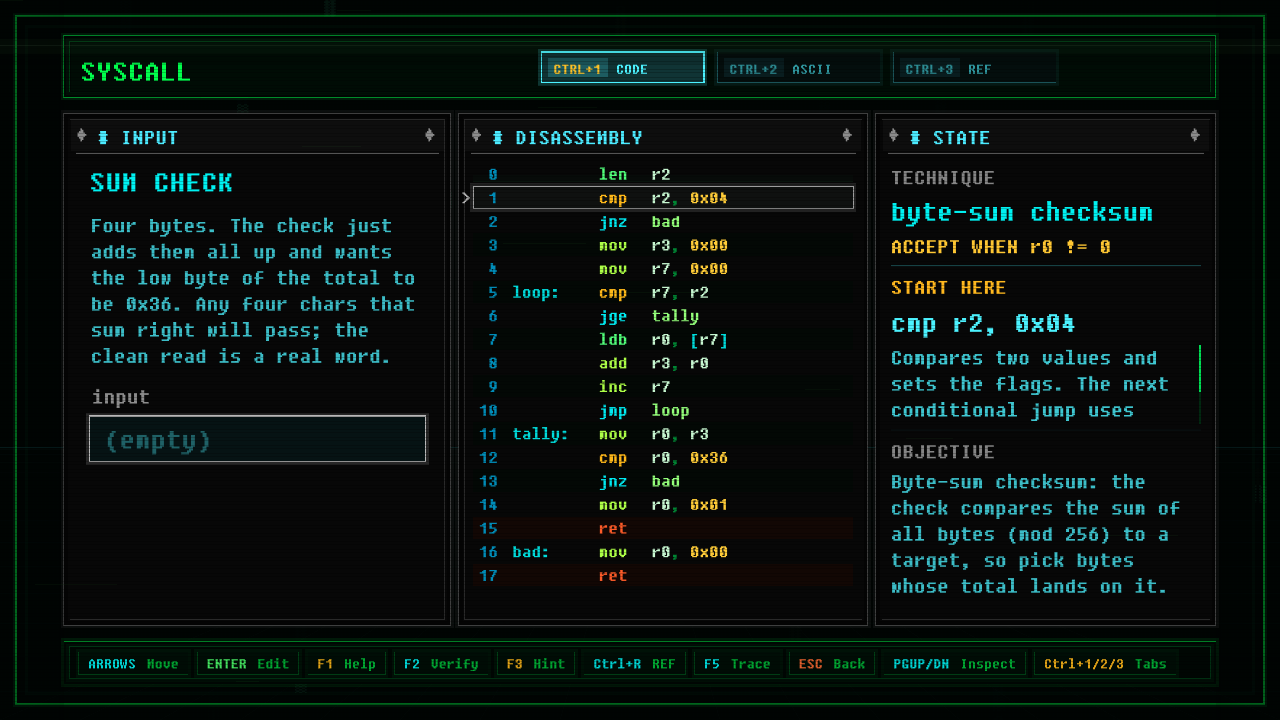
Task: Select line 7 'ldb r0, [r7]'
Action: click(x=663, y=340)
